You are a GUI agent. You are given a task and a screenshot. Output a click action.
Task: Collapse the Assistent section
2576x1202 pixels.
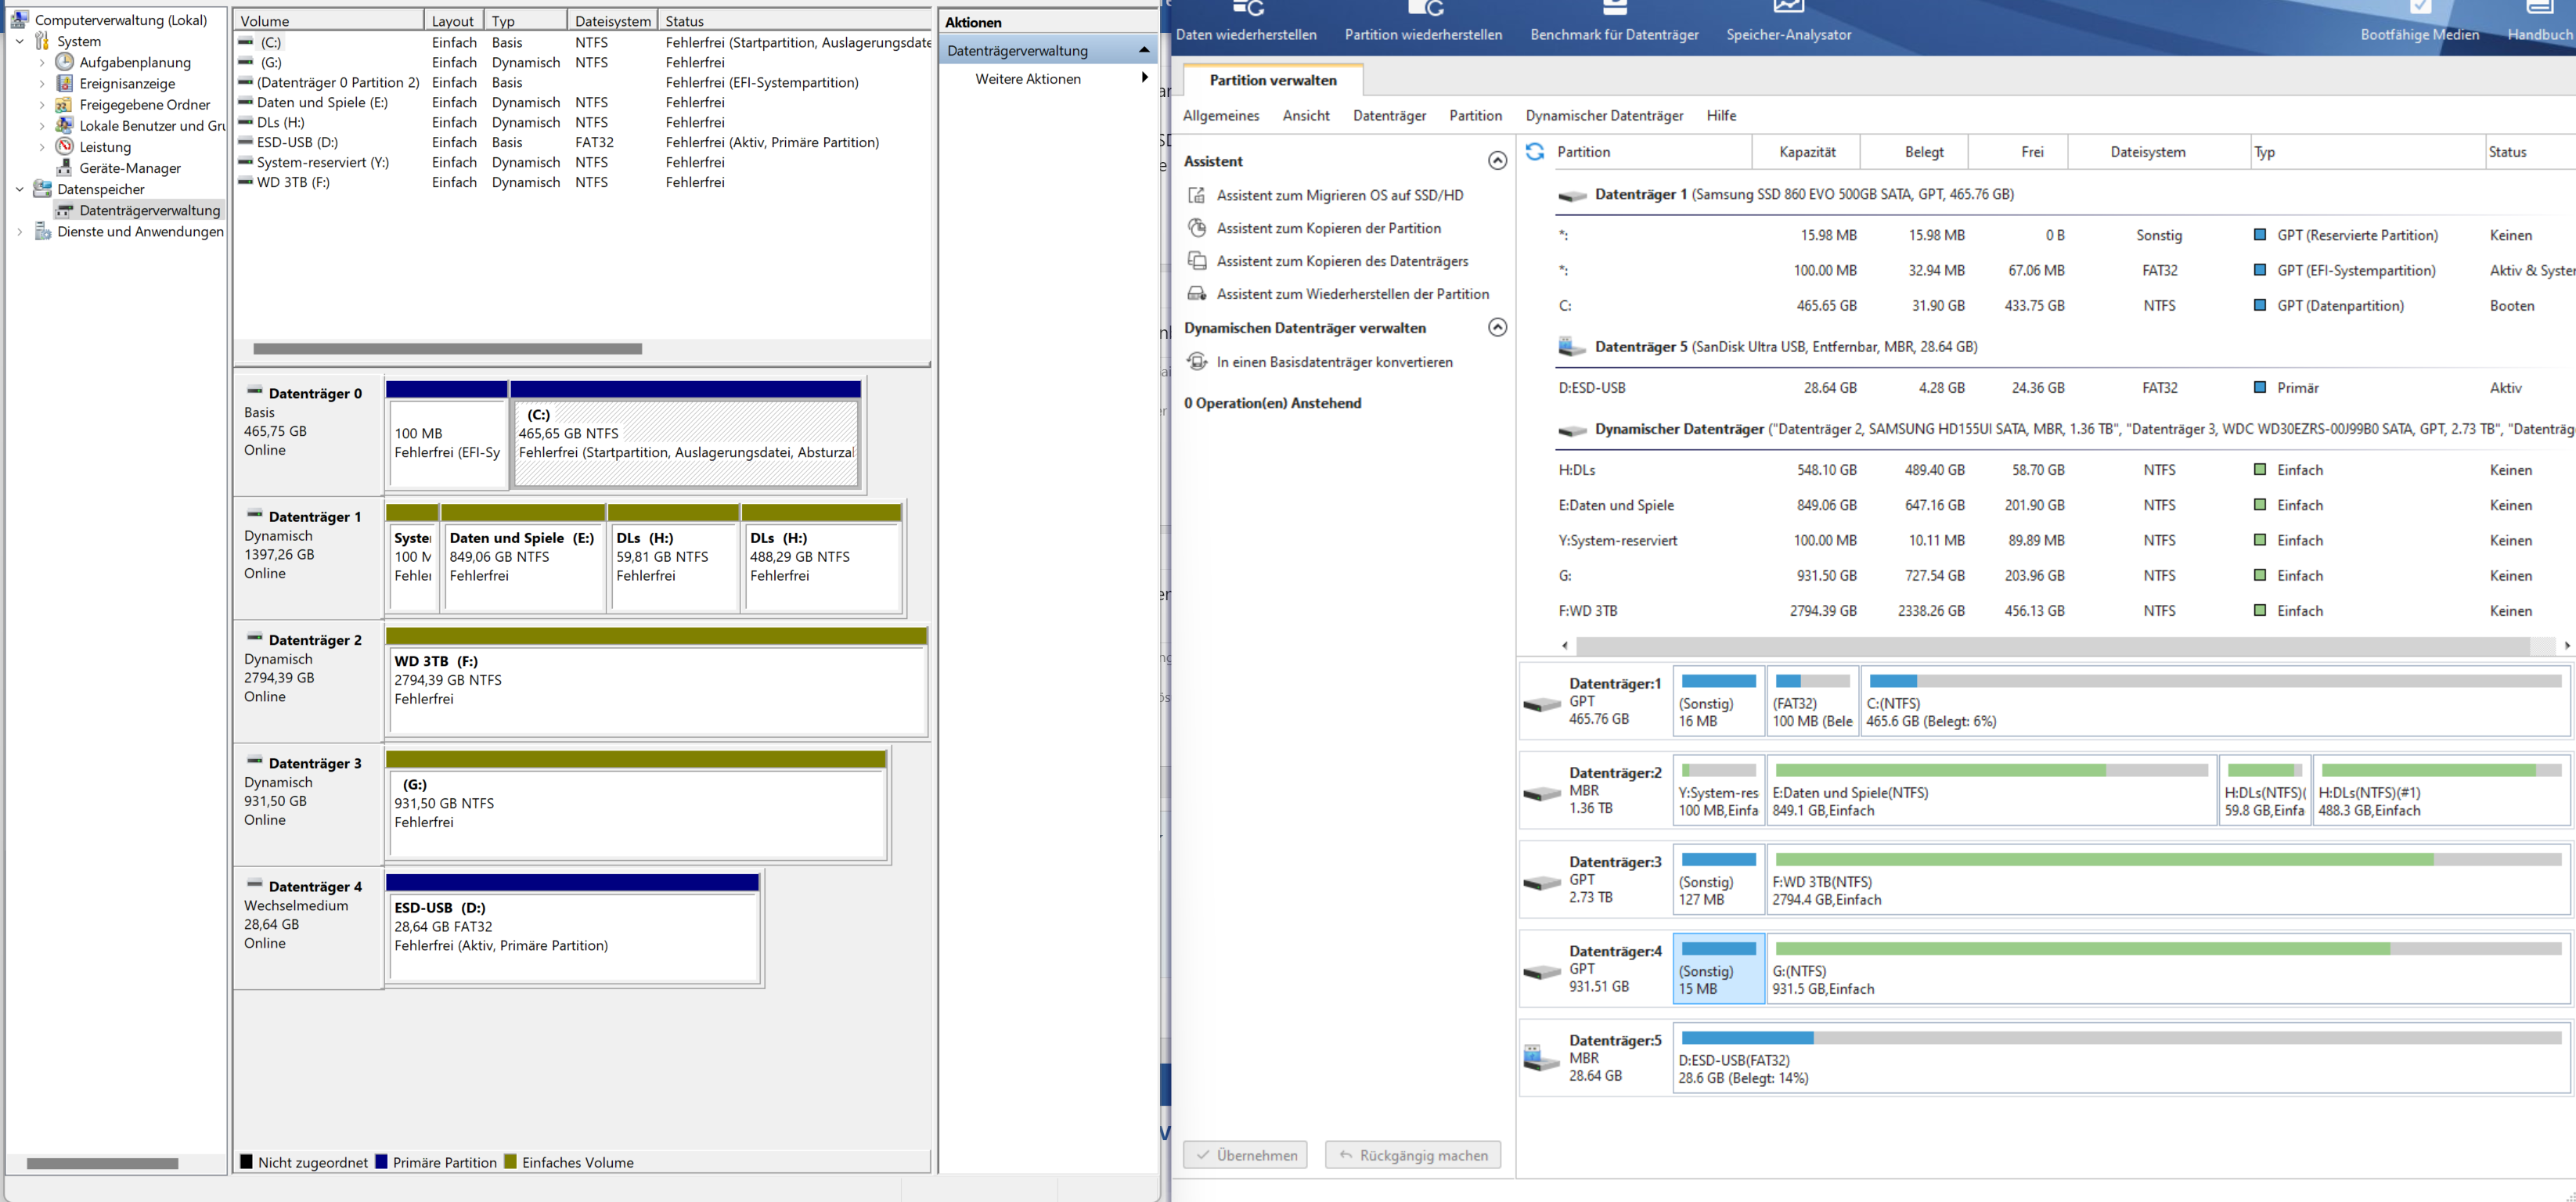click(x=1497, y=161)
